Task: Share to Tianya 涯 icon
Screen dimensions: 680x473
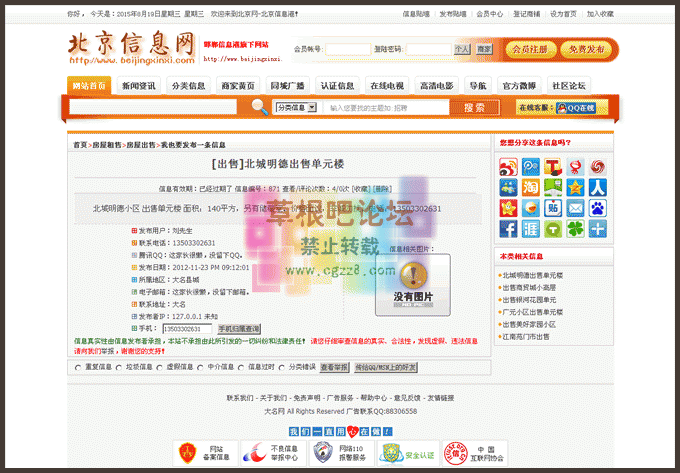Action: [x=531, y=229]
